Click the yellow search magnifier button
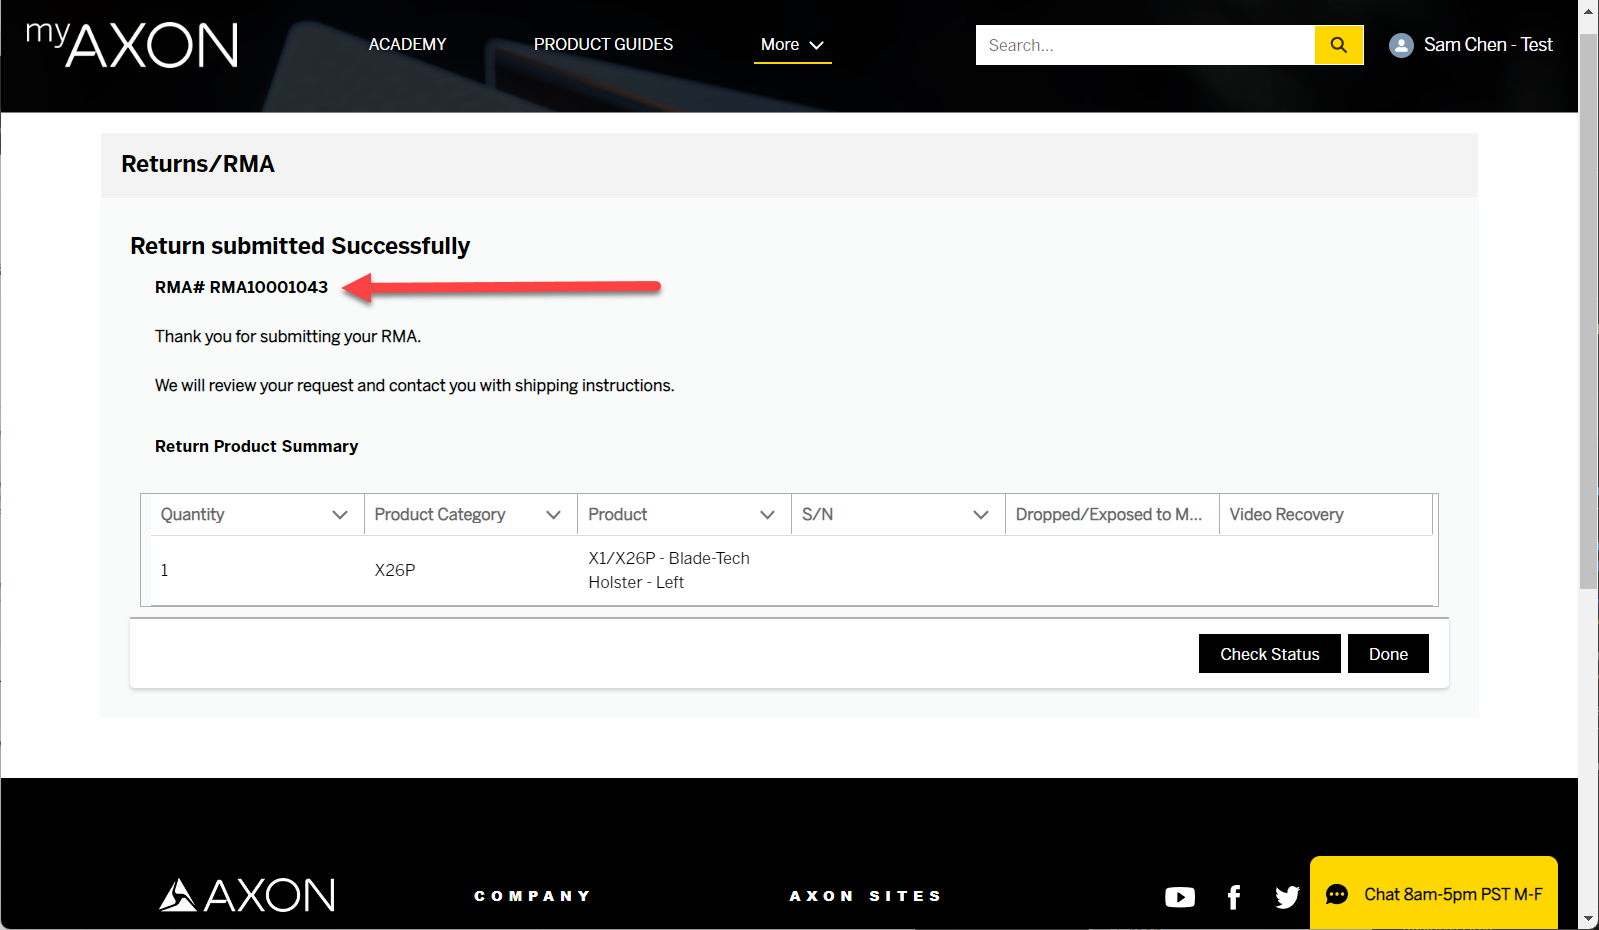The width and height of the screenshot is (1599, 930). (x=1339, y=45)
